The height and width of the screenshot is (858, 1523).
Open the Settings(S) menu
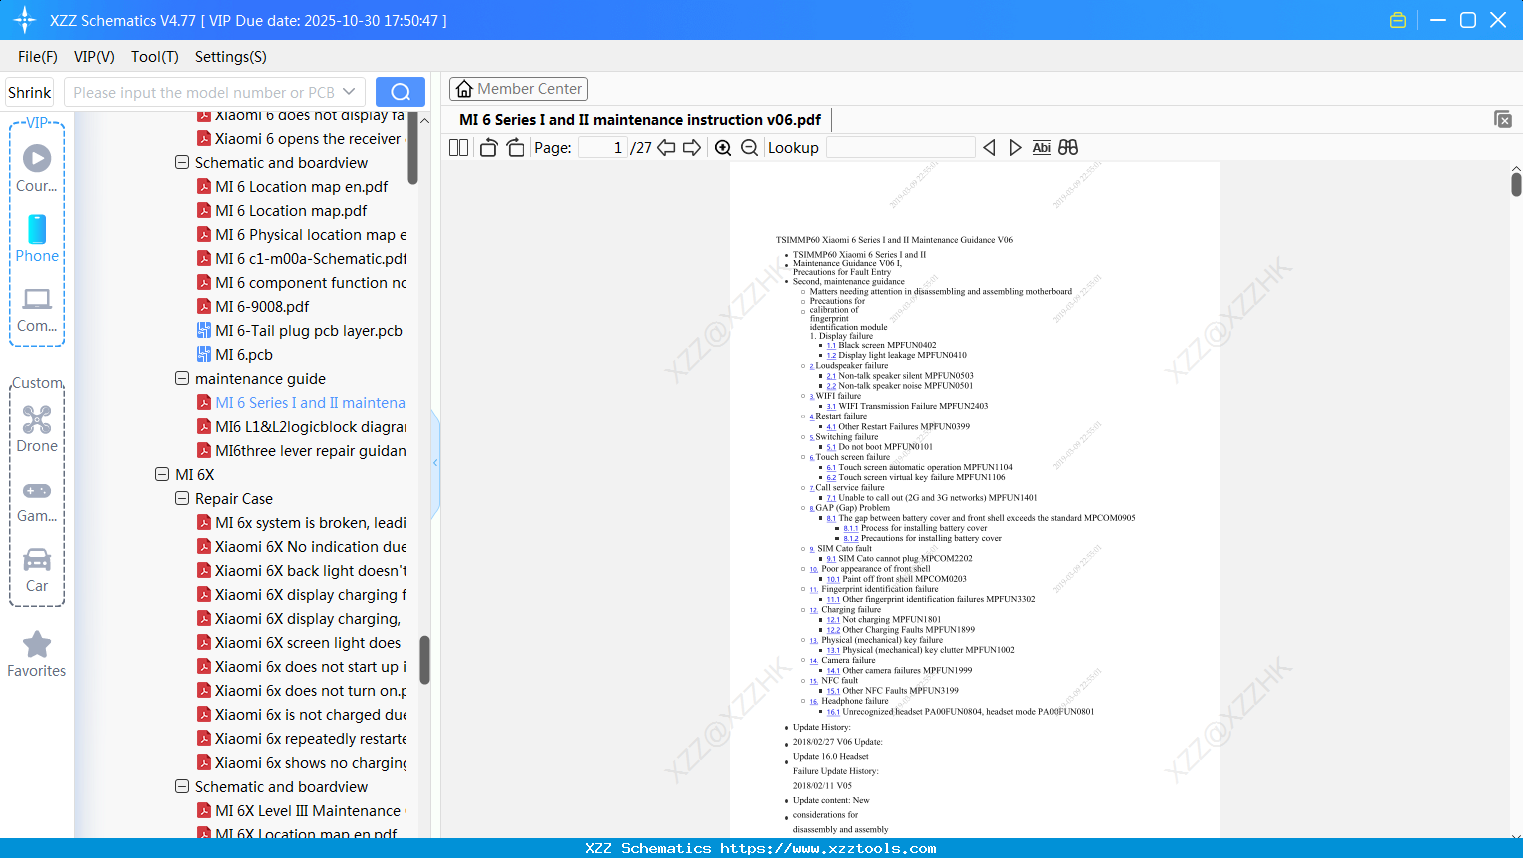click(231, 57)
